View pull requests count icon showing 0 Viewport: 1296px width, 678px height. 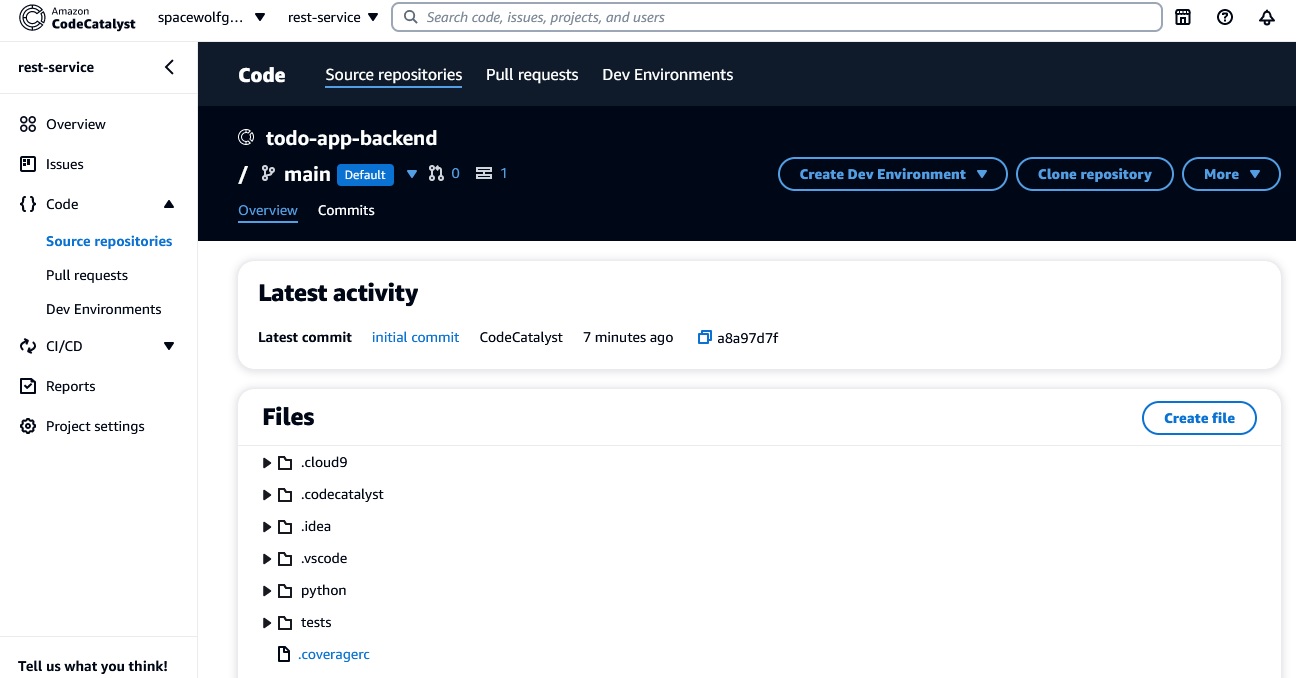pyautogui.click(x=436, y=174)
